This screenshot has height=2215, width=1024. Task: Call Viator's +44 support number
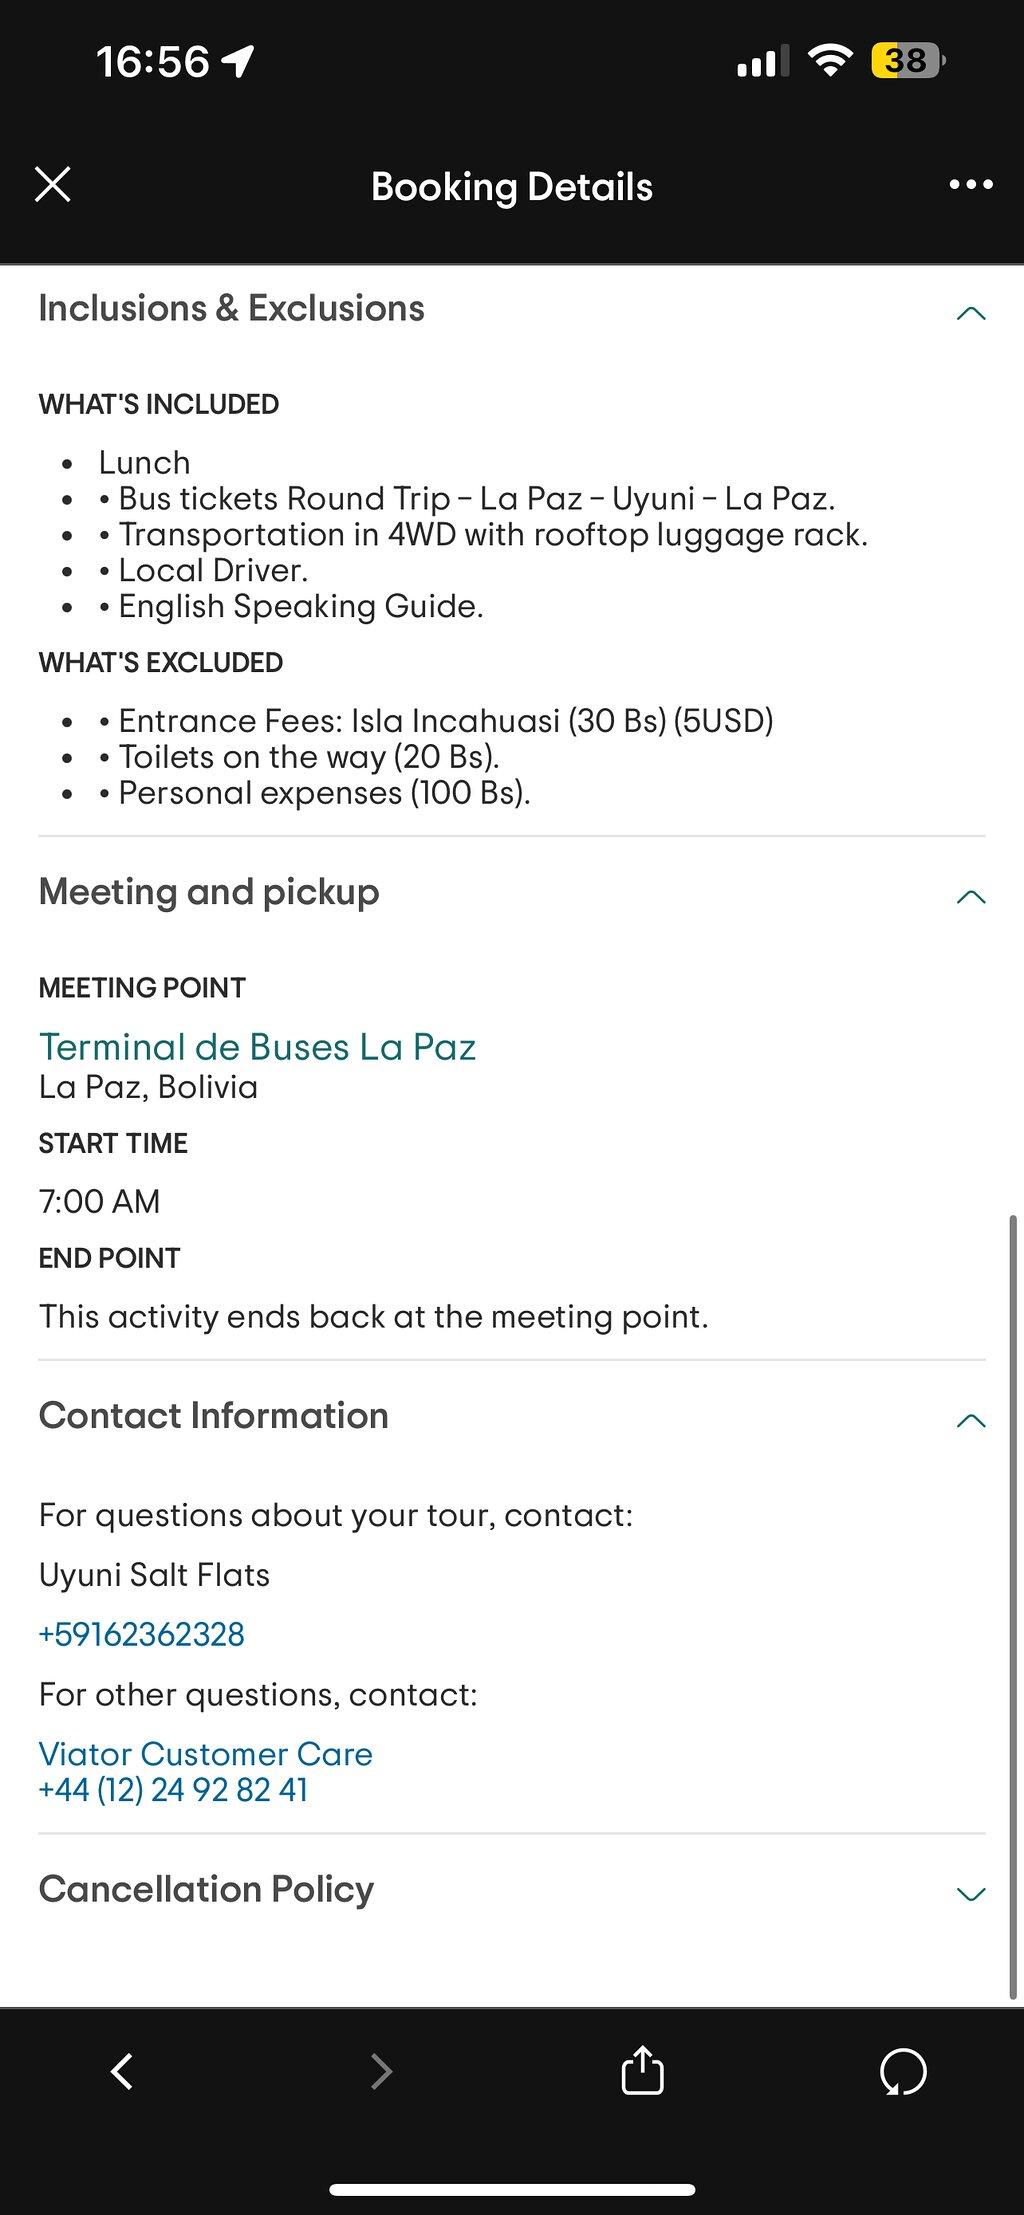173,1790
